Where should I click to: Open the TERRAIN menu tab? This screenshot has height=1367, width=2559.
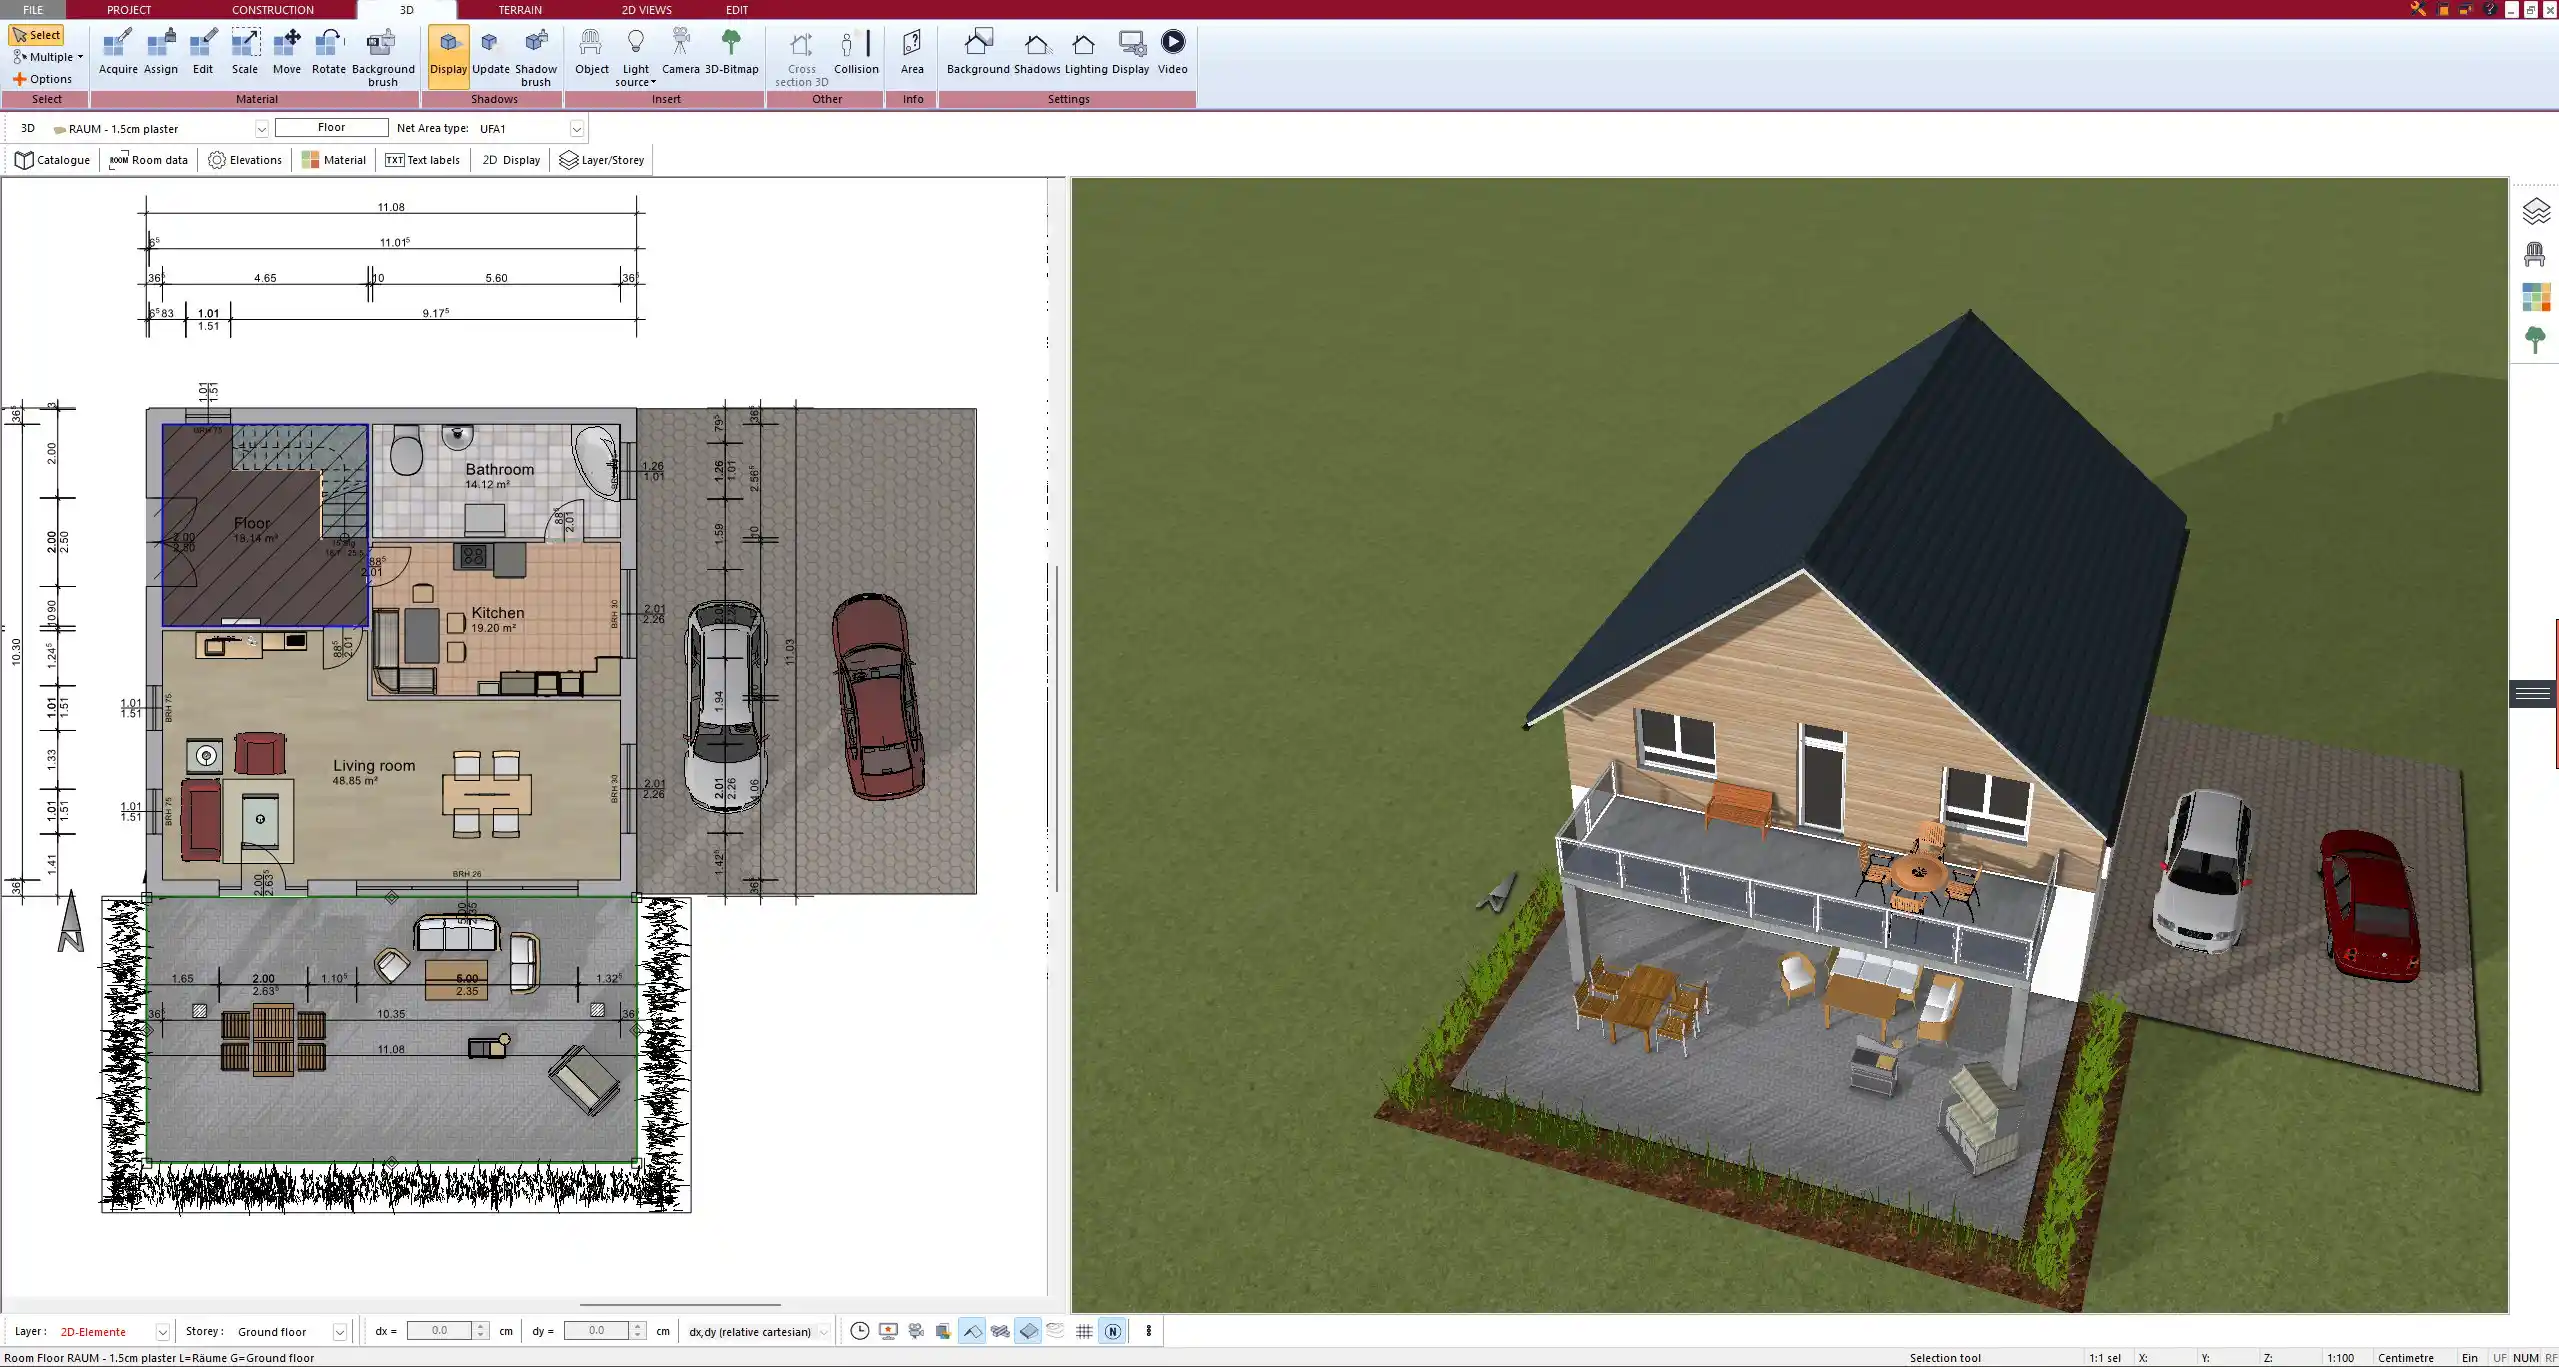[518, 9]
